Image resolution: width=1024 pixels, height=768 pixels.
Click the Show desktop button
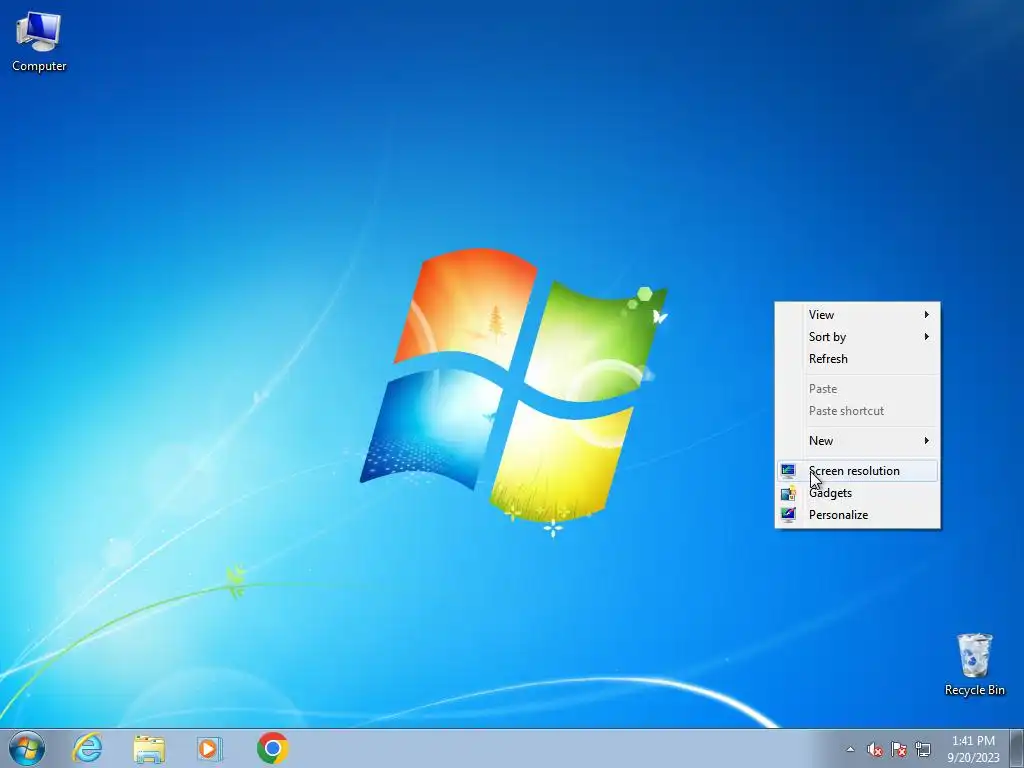[1017, 748]
